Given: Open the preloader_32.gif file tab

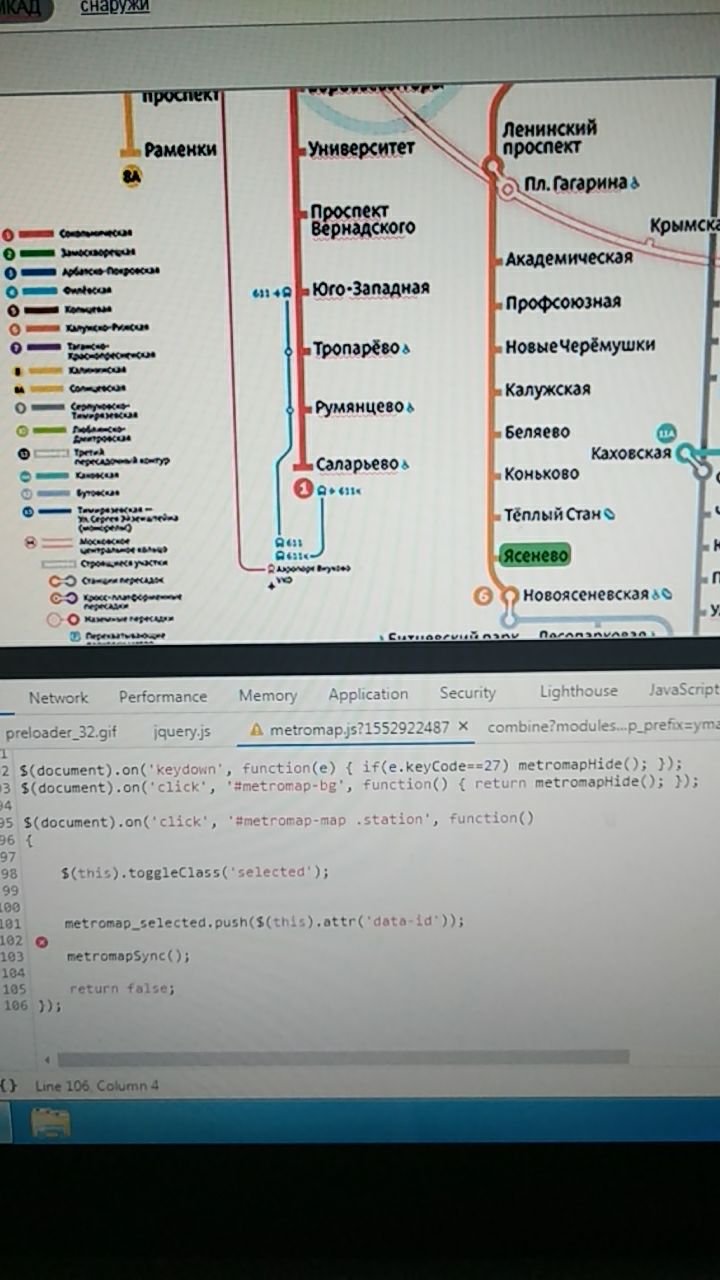Looking at the screenshot, I should [x=60, y=732].
